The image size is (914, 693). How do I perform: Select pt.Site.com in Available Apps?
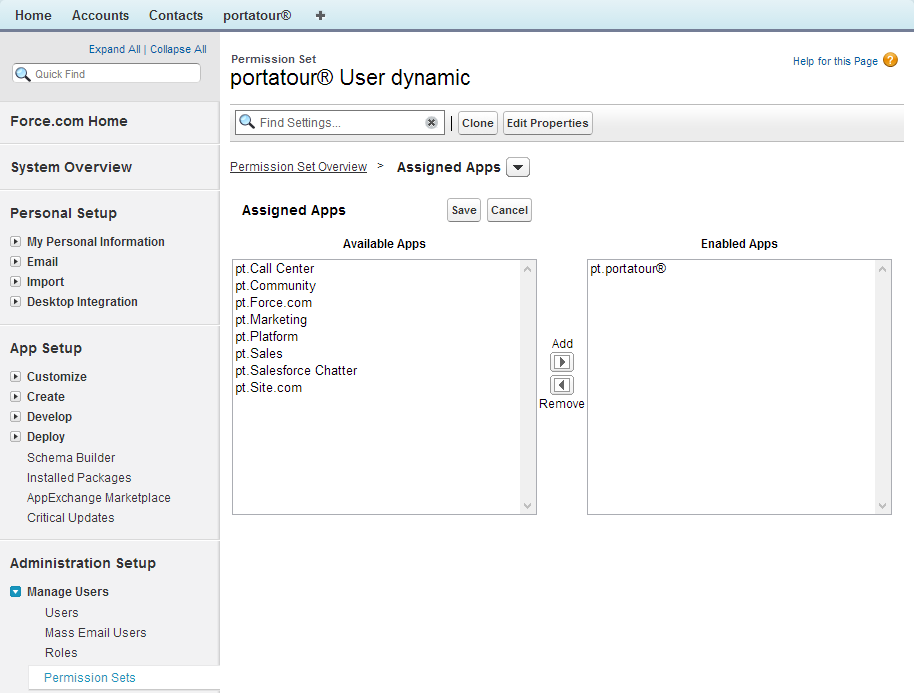(269, 388)
